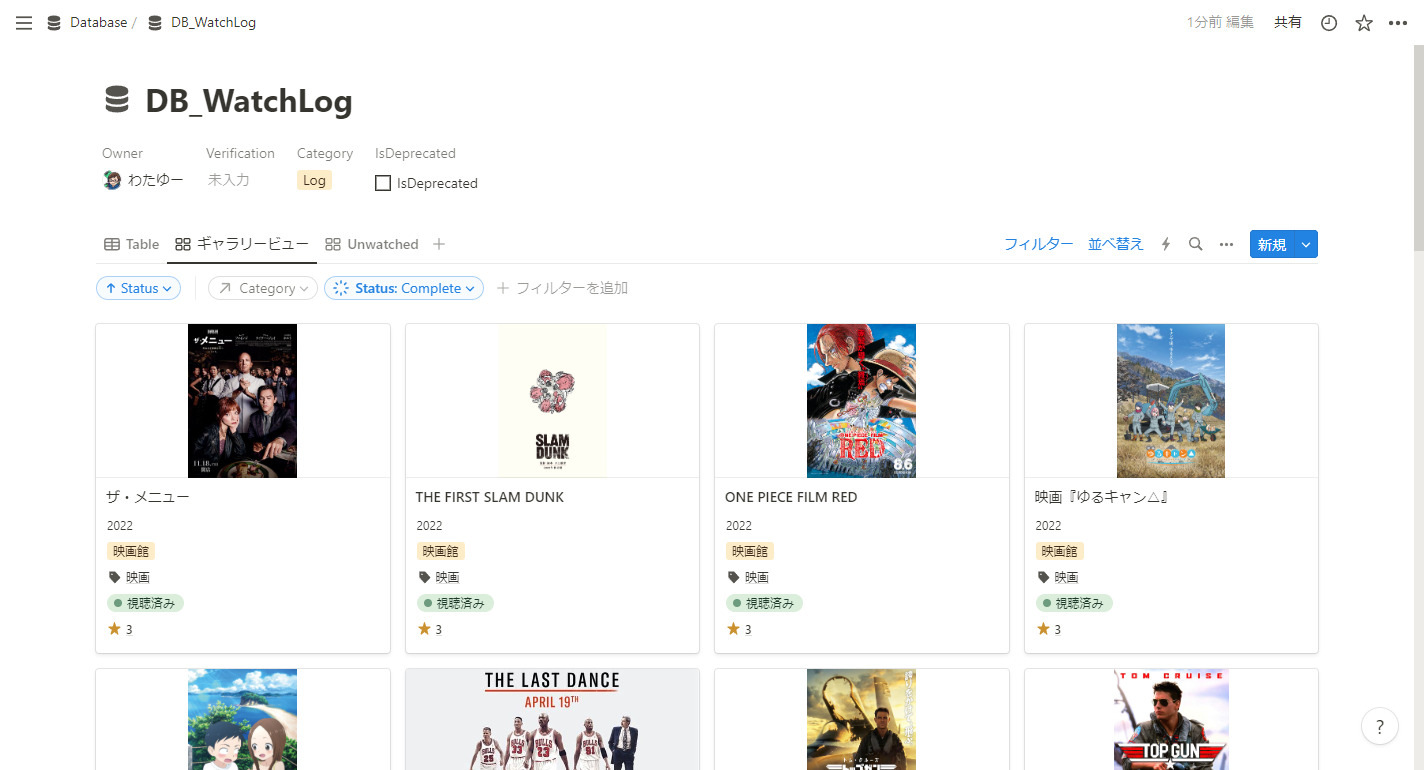The height and width of the screenshot is (770, 1424).
Task: Open the help question mark button
Action: point(1380,726)
